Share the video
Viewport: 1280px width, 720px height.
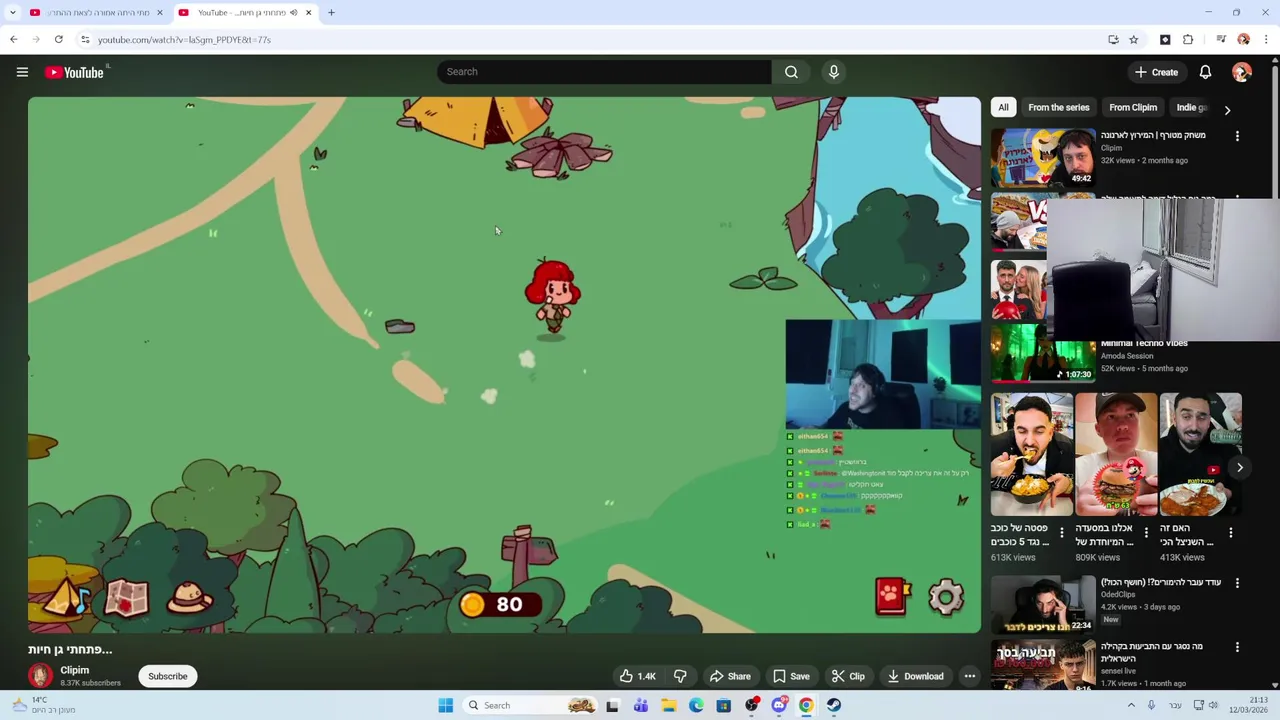point(730,676)
